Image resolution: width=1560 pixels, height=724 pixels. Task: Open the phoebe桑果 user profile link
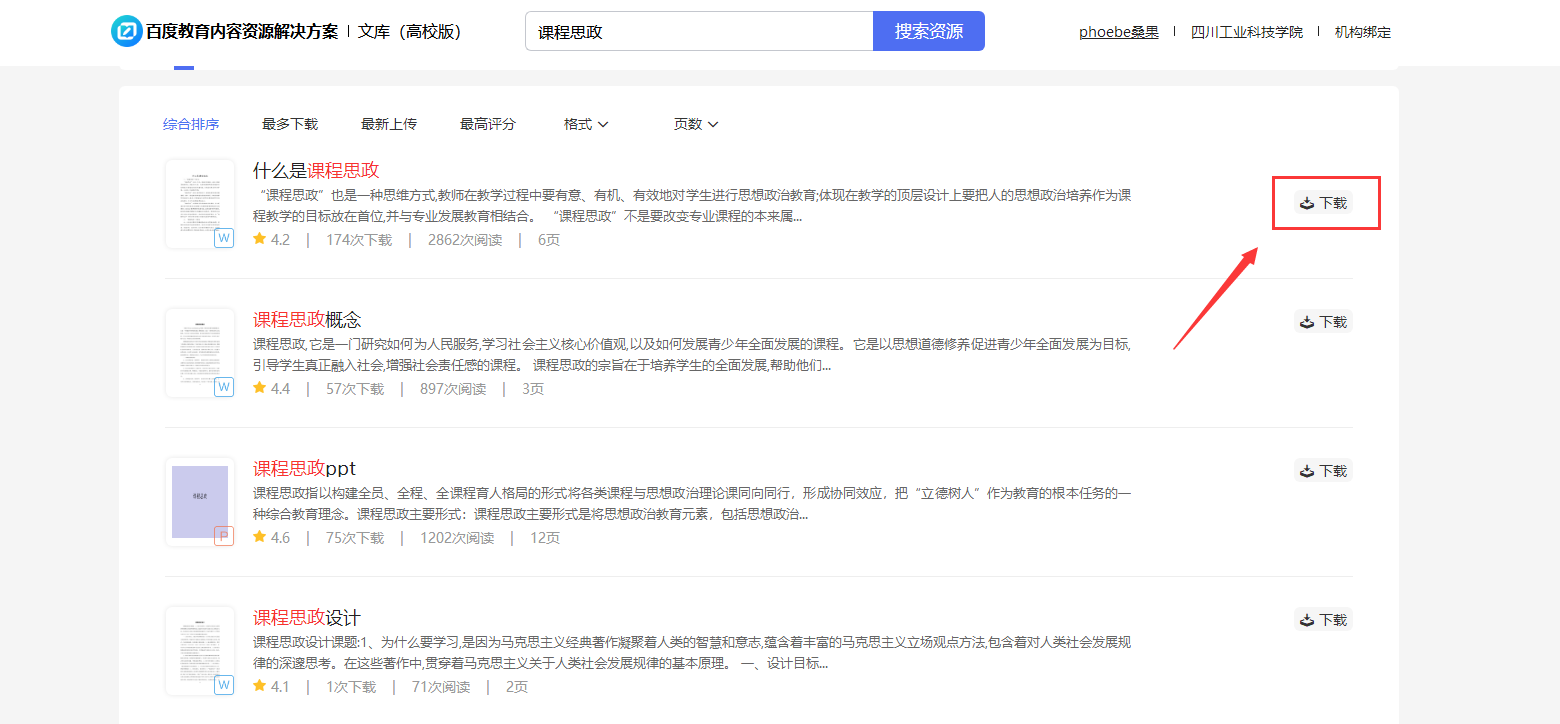pos(1118,32)
